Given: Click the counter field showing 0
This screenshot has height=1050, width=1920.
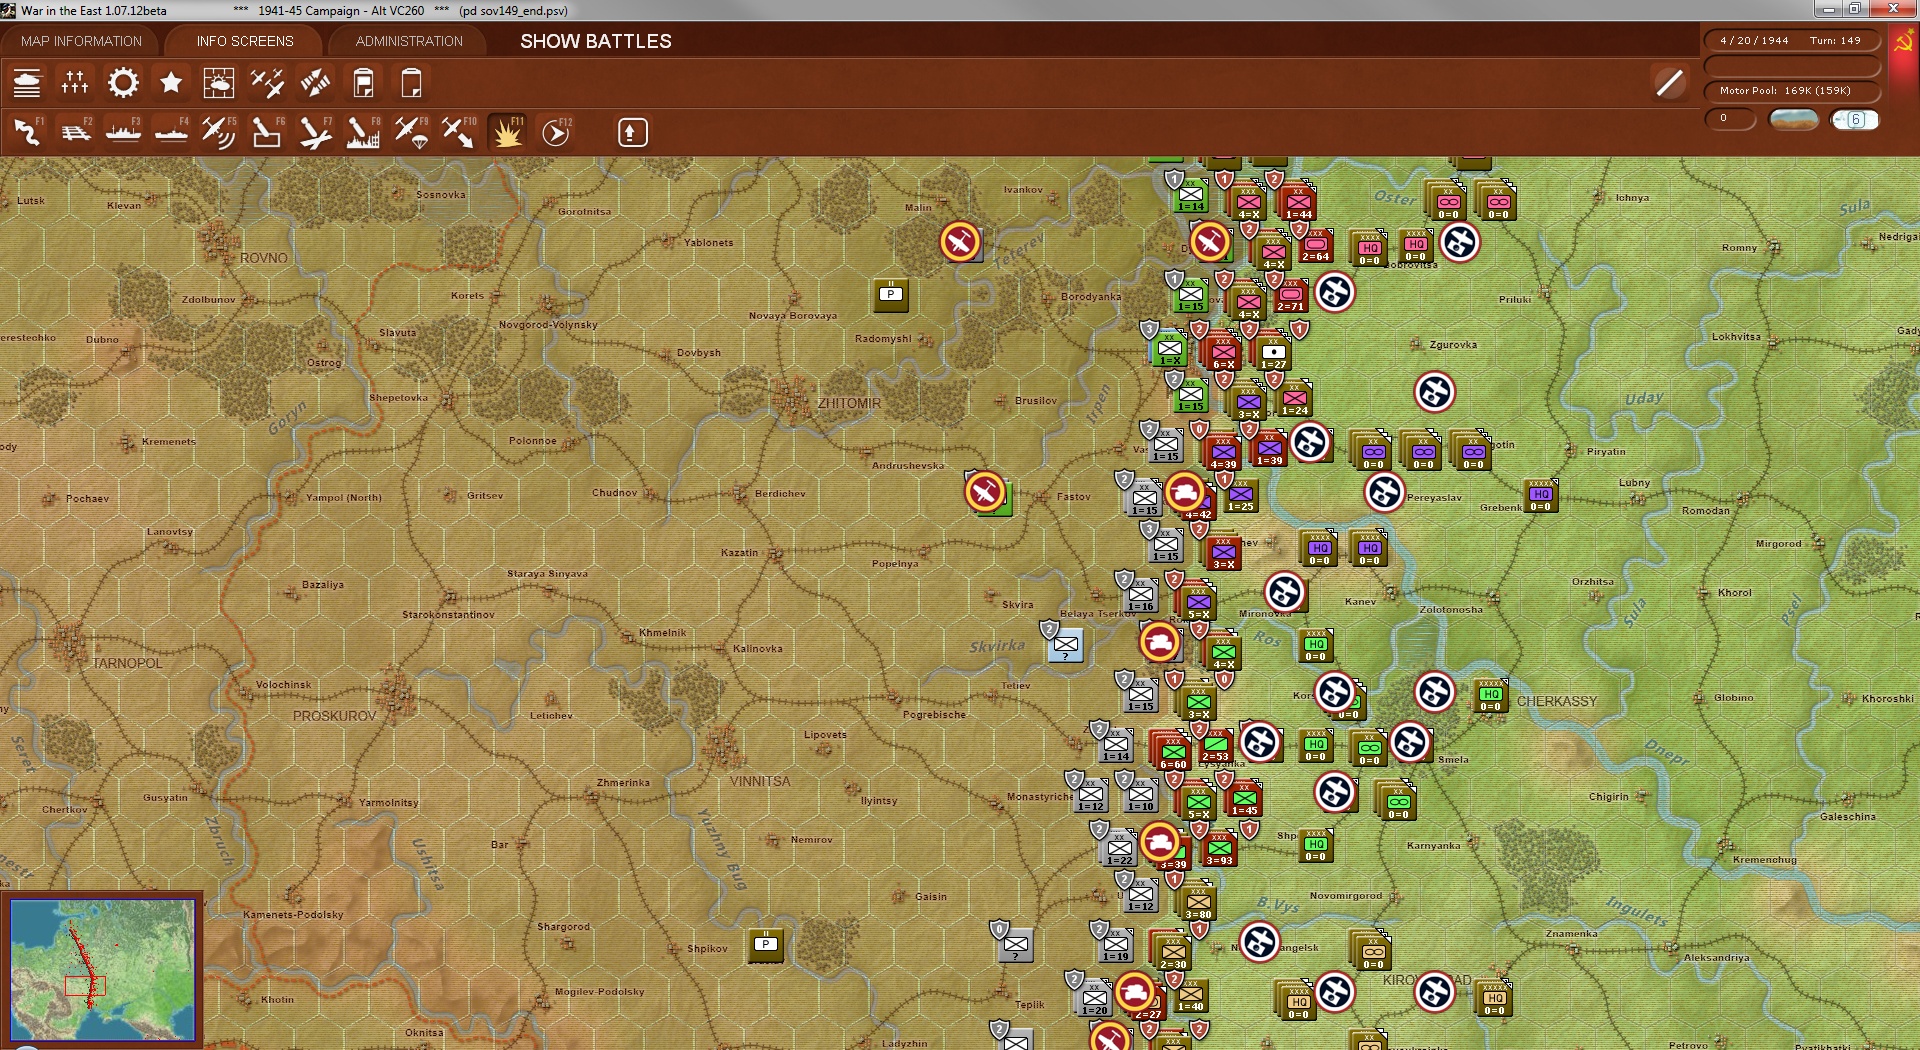Looking at the screenshot, I should pos(1731,119).
